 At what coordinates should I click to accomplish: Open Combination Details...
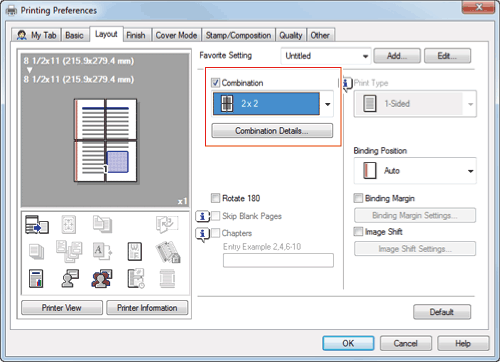pyautogui.click(x=272, y=131)
